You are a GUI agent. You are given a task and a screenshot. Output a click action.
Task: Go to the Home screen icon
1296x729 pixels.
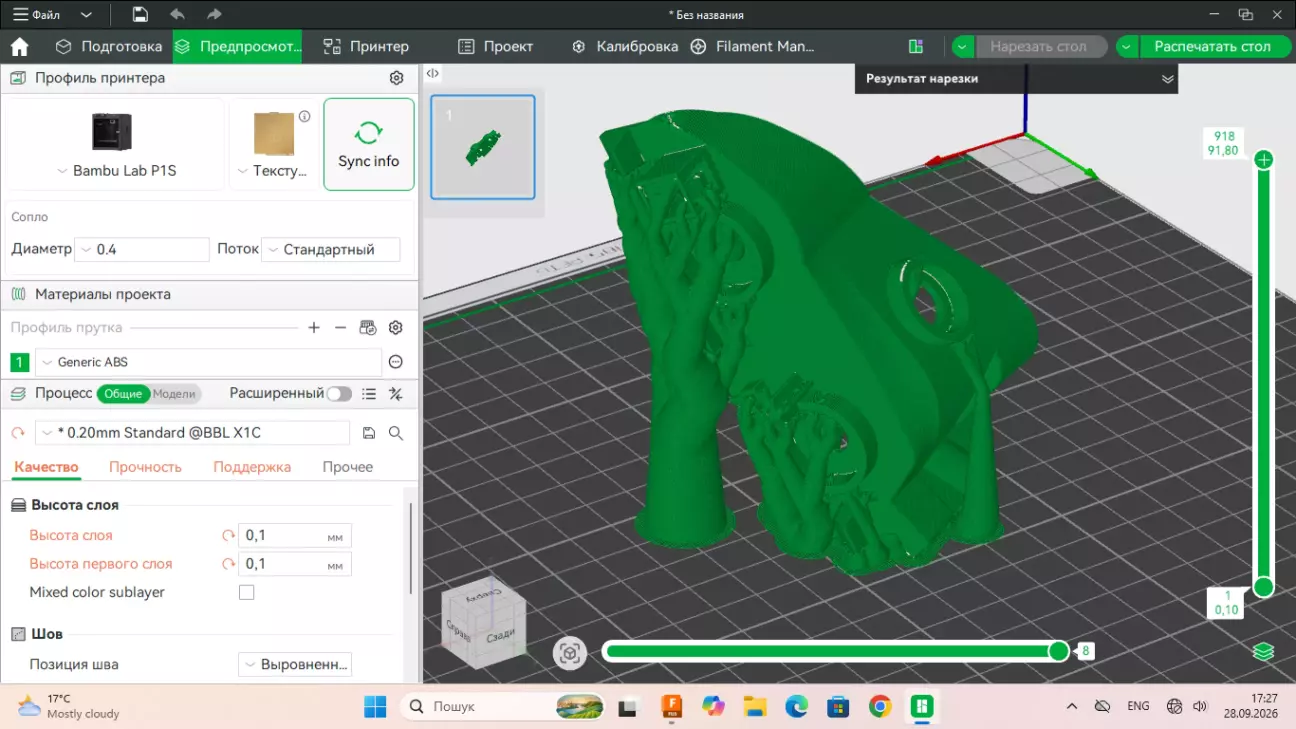coord(19,47)
